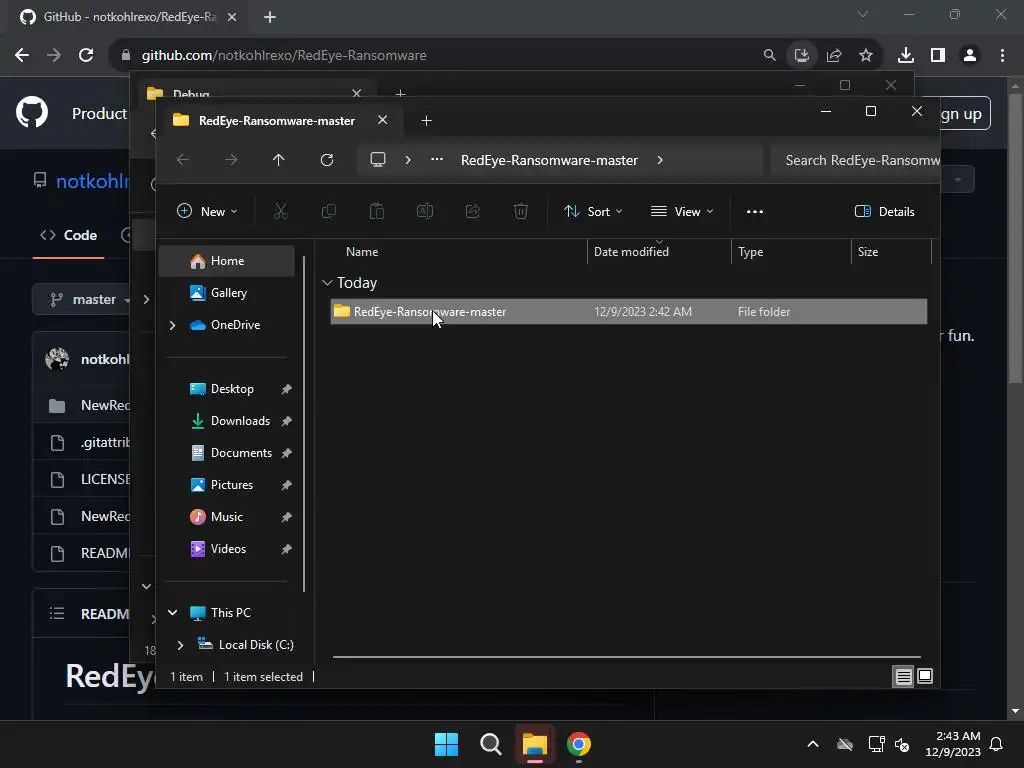This screenshot has height=768, width=1024.
Task: Click the Cut scissors icon in Explorer toolbar
Action: pos(280,212)
